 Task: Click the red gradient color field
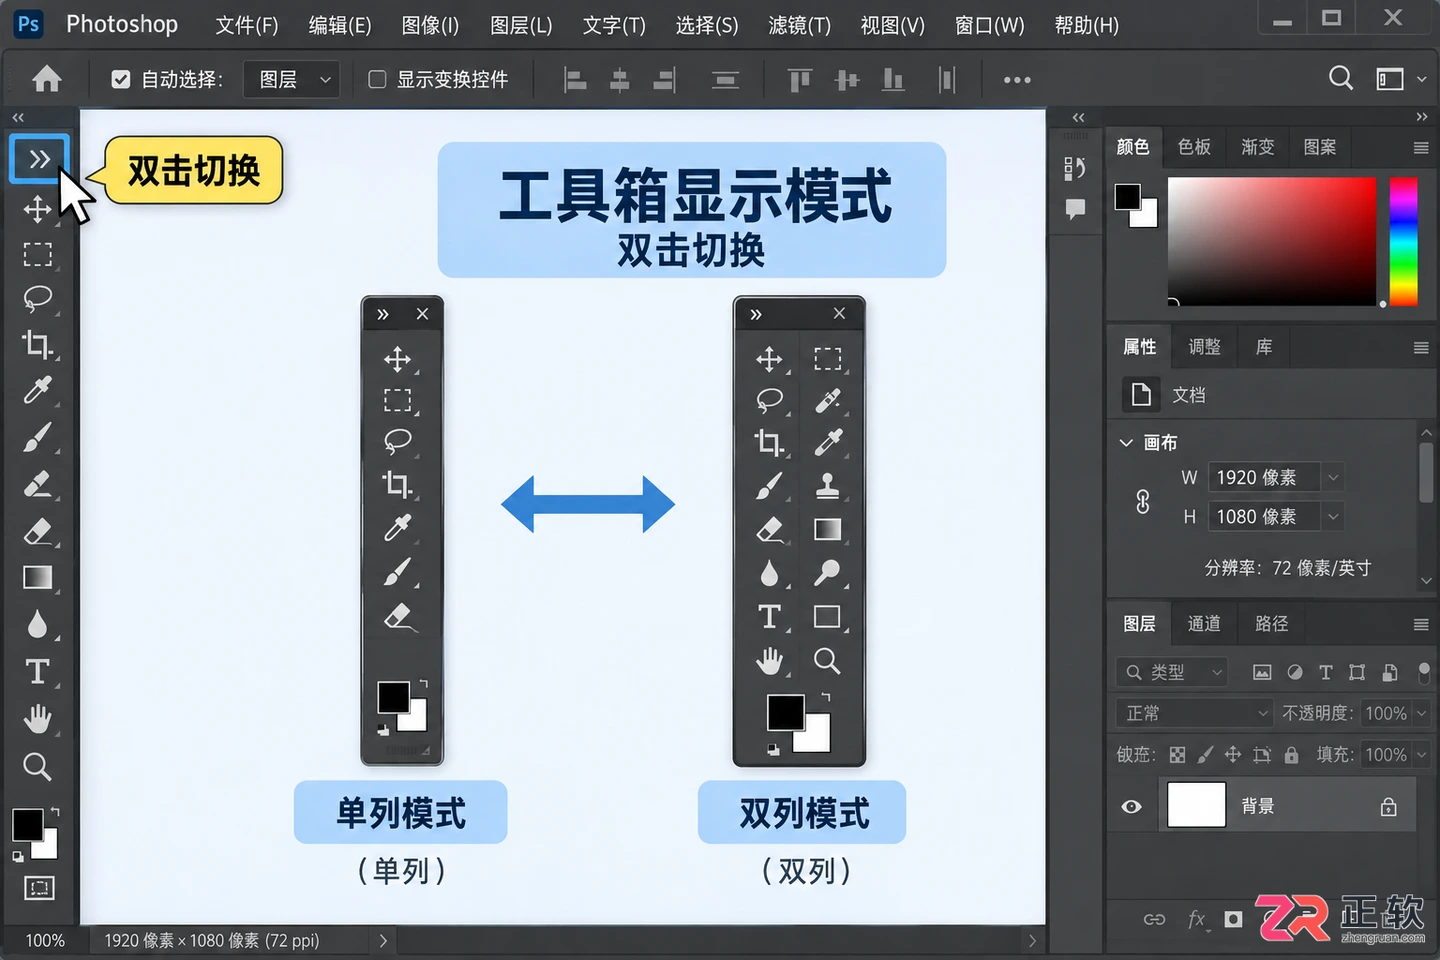1272,241
